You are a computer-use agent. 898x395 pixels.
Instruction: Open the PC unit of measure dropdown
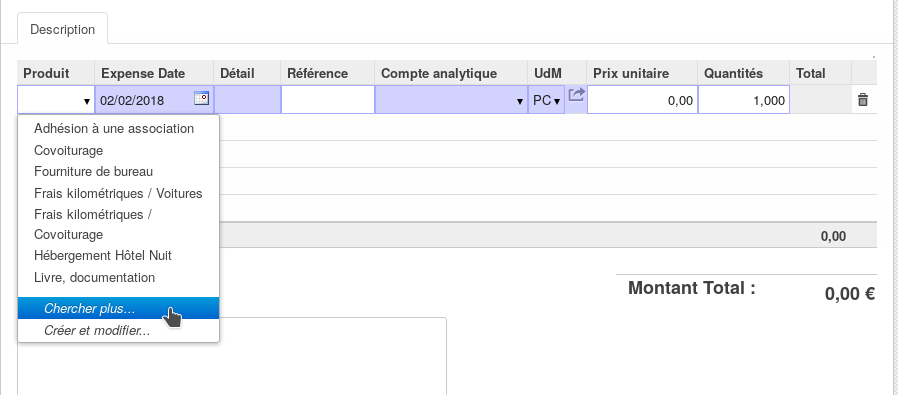tap(546, 100)
